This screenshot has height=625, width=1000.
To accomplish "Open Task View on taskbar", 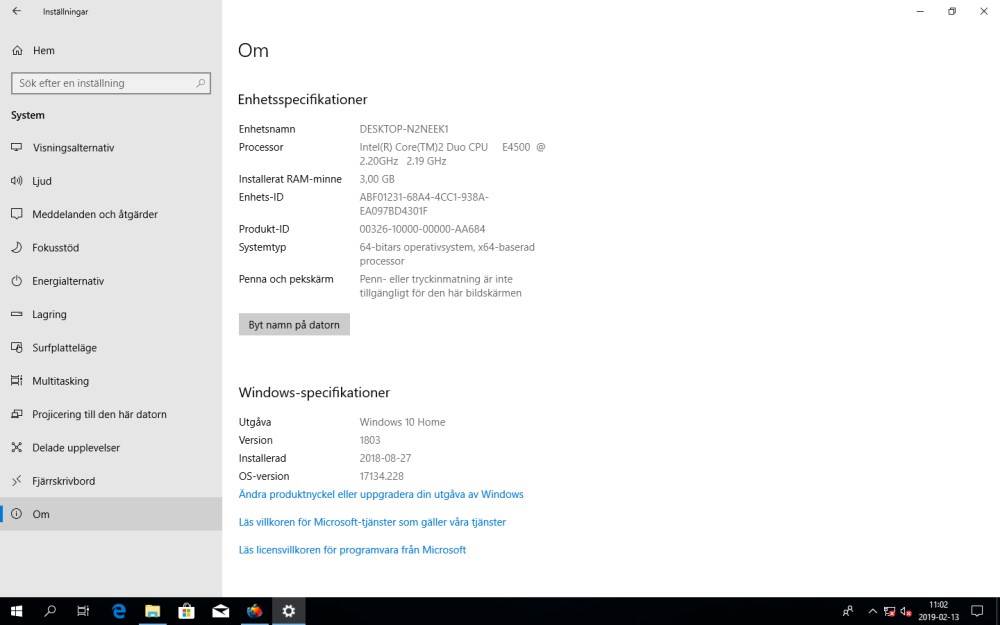I will click(x=83, y=611).
